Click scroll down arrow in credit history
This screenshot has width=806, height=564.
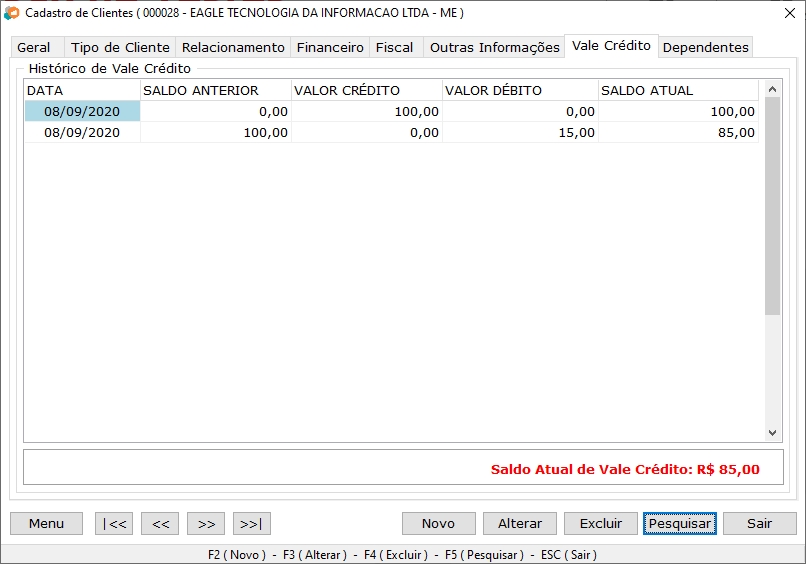click(772, 433)
